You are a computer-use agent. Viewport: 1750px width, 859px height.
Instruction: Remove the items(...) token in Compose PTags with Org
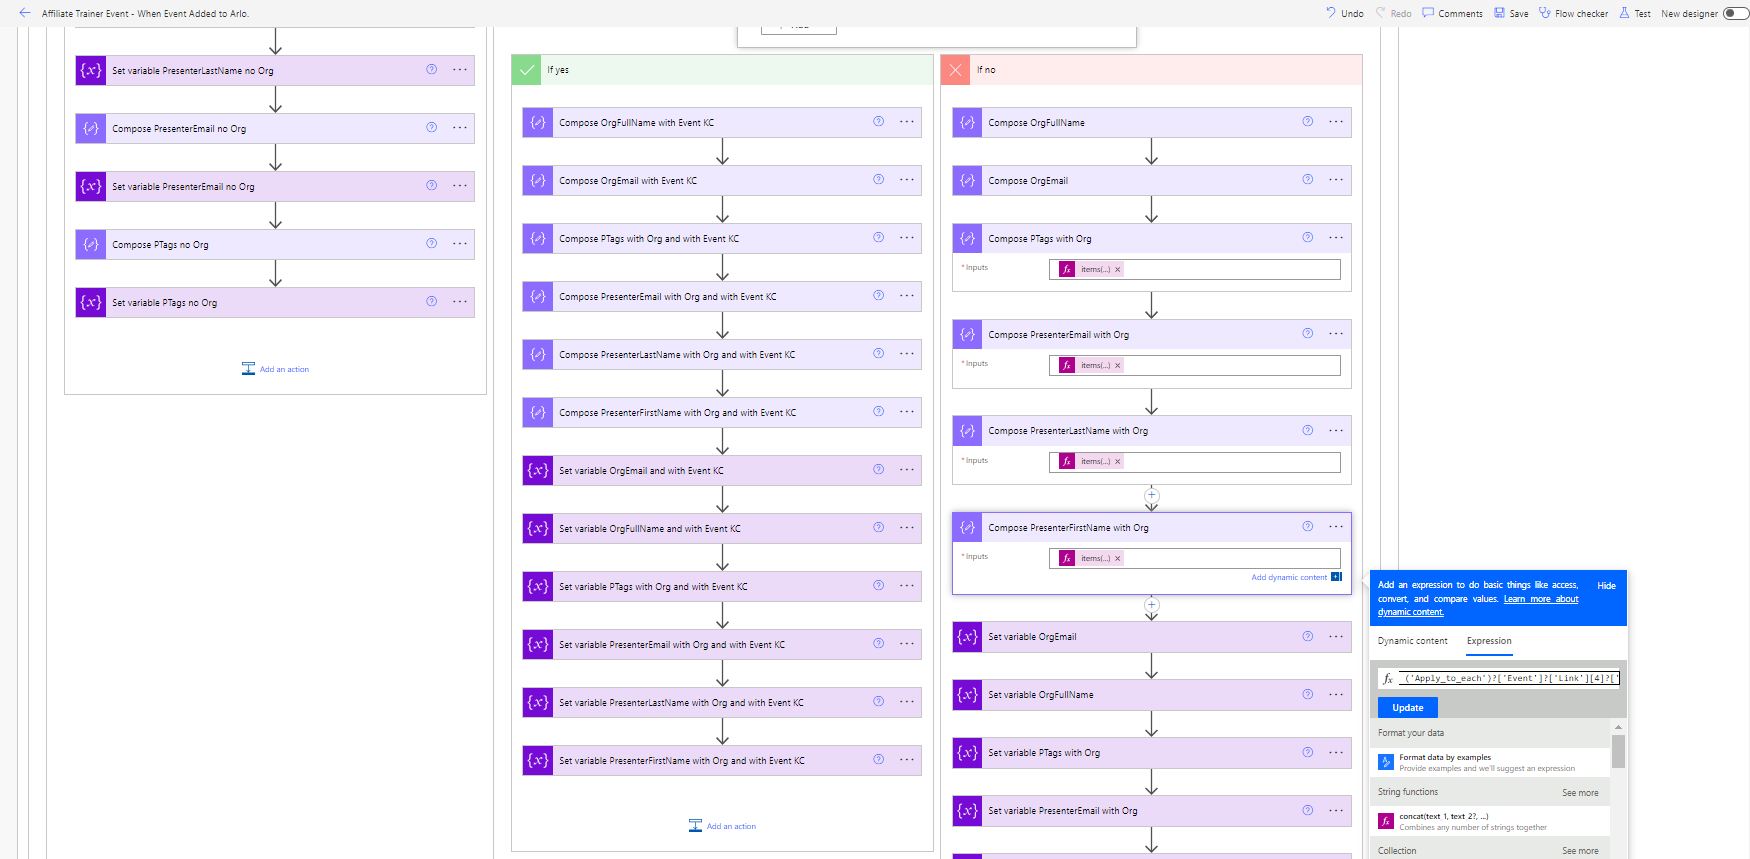[1117, 269]
